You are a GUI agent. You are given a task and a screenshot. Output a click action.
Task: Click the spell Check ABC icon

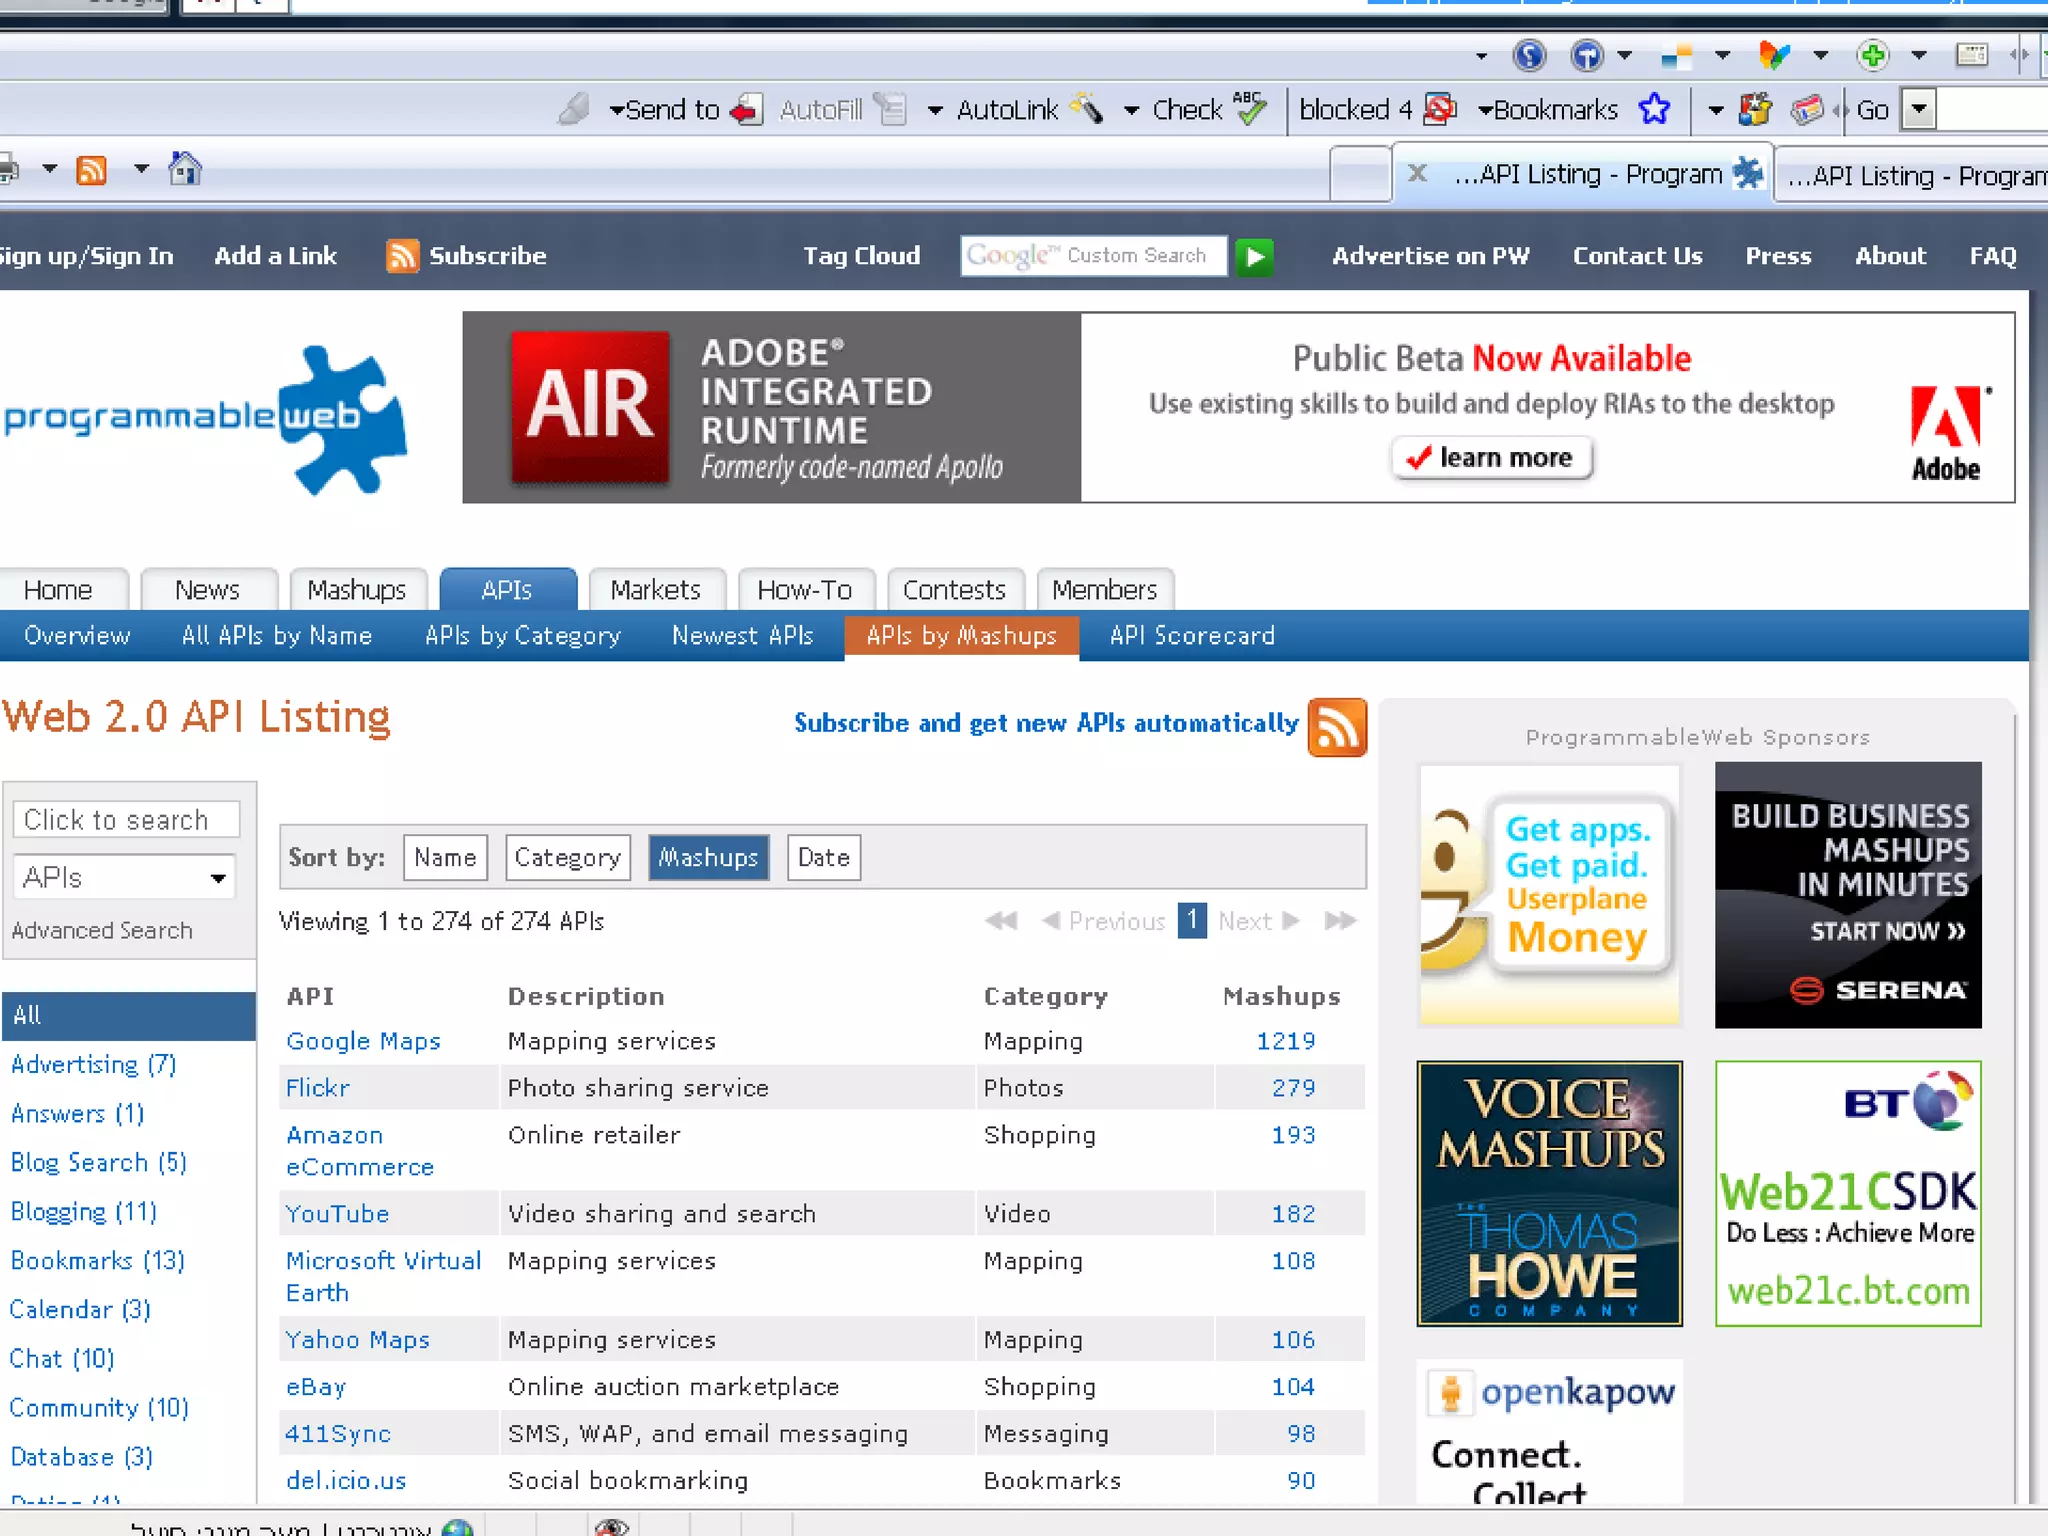point(1249,109)
